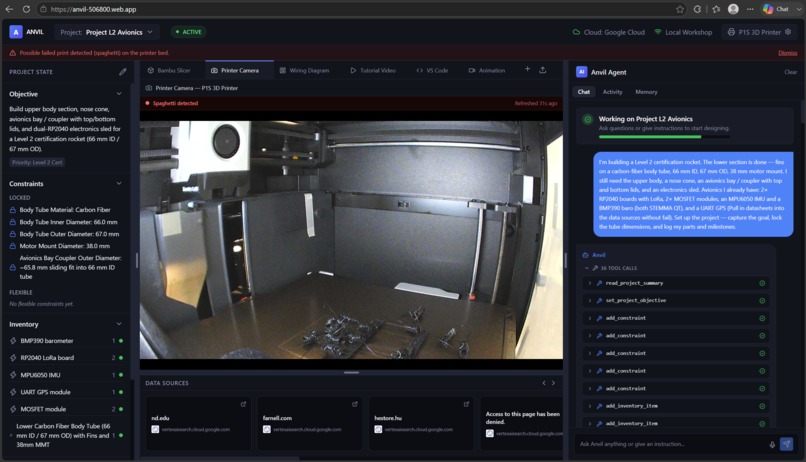The width and height of the screenshot is (806, 462).
Task: Click the printer camera feed image
Action: (x=351, y=239)
